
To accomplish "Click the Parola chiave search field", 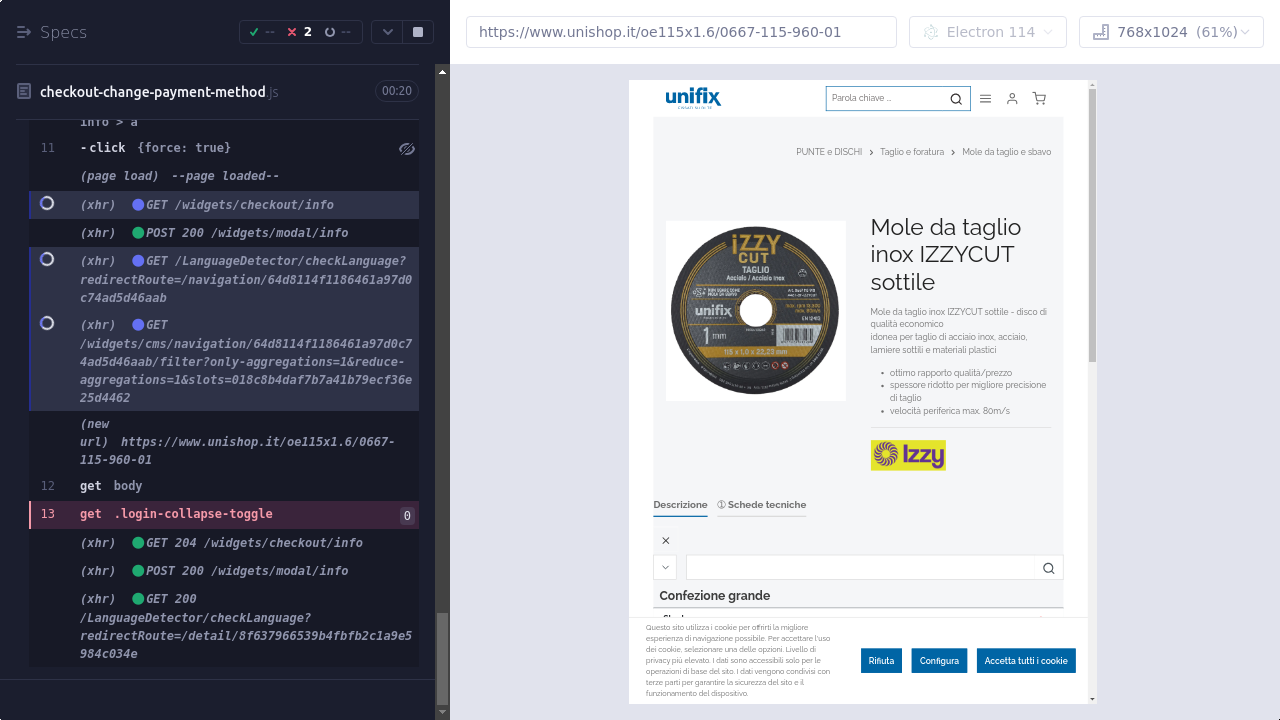I will 885,99.
